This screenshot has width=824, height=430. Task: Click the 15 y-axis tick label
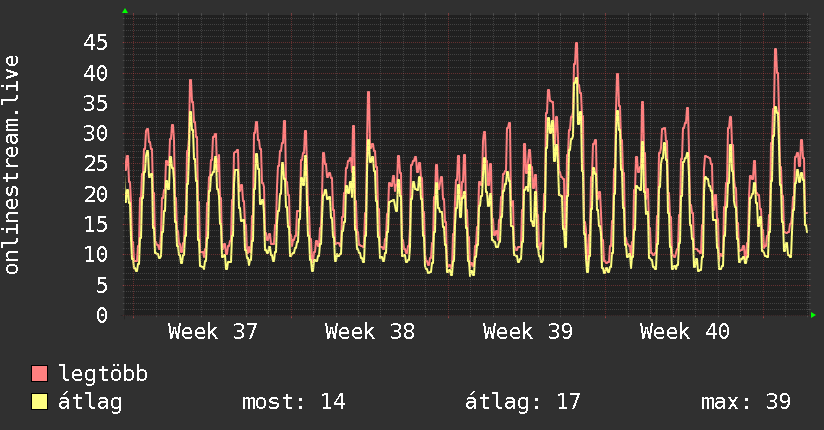click(96, 224)
